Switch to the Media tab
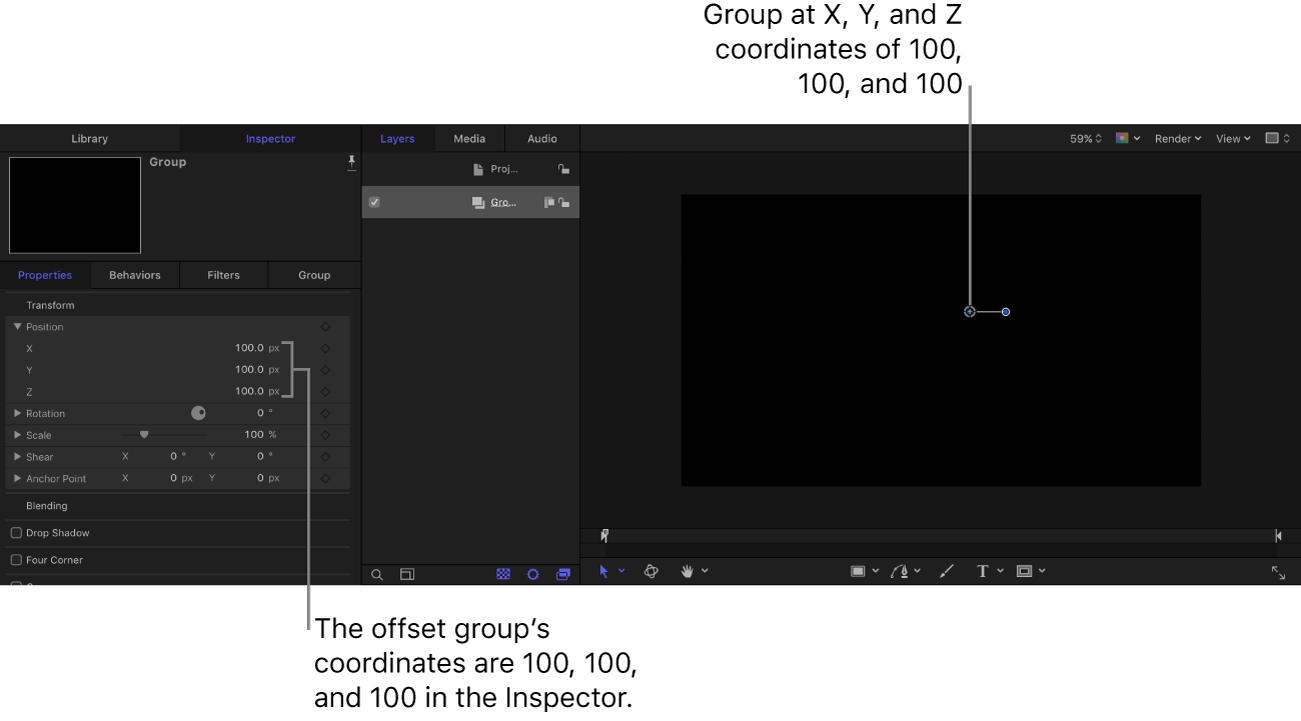1301x721 pixels. tap(469, 138)
